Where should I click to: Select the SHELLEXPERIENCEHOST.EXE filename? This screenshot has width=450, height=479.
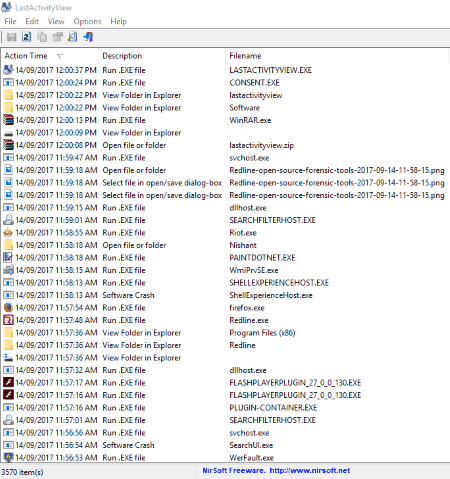pos(279,283)
